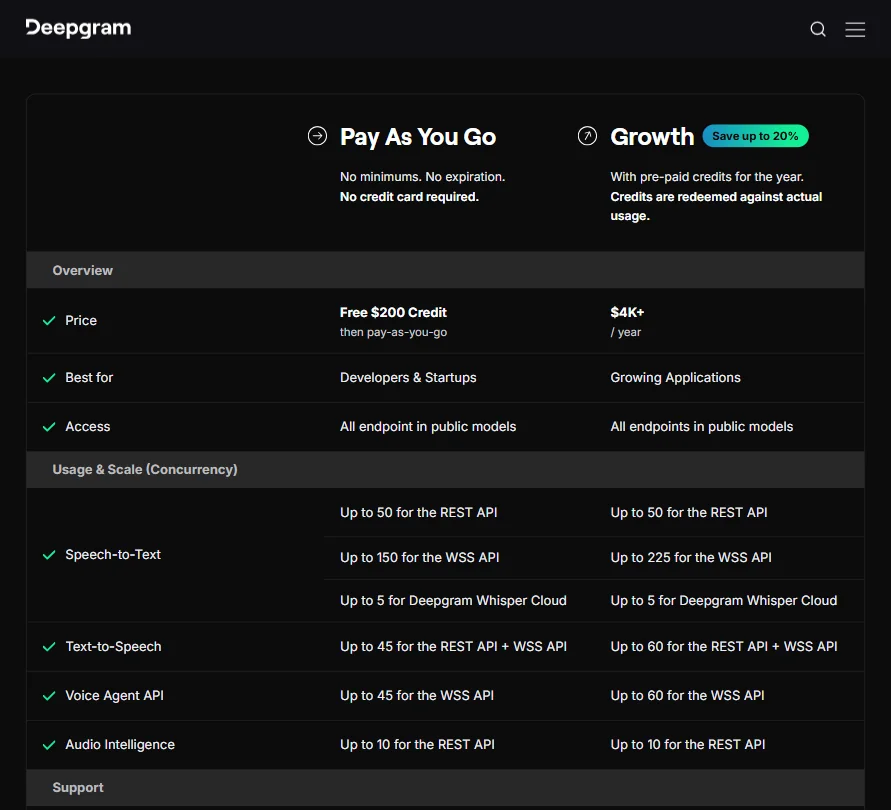The height and width of the screenshot is (810, 891).
Task: Click the Best for row label
Action: (x=89, y=377)
